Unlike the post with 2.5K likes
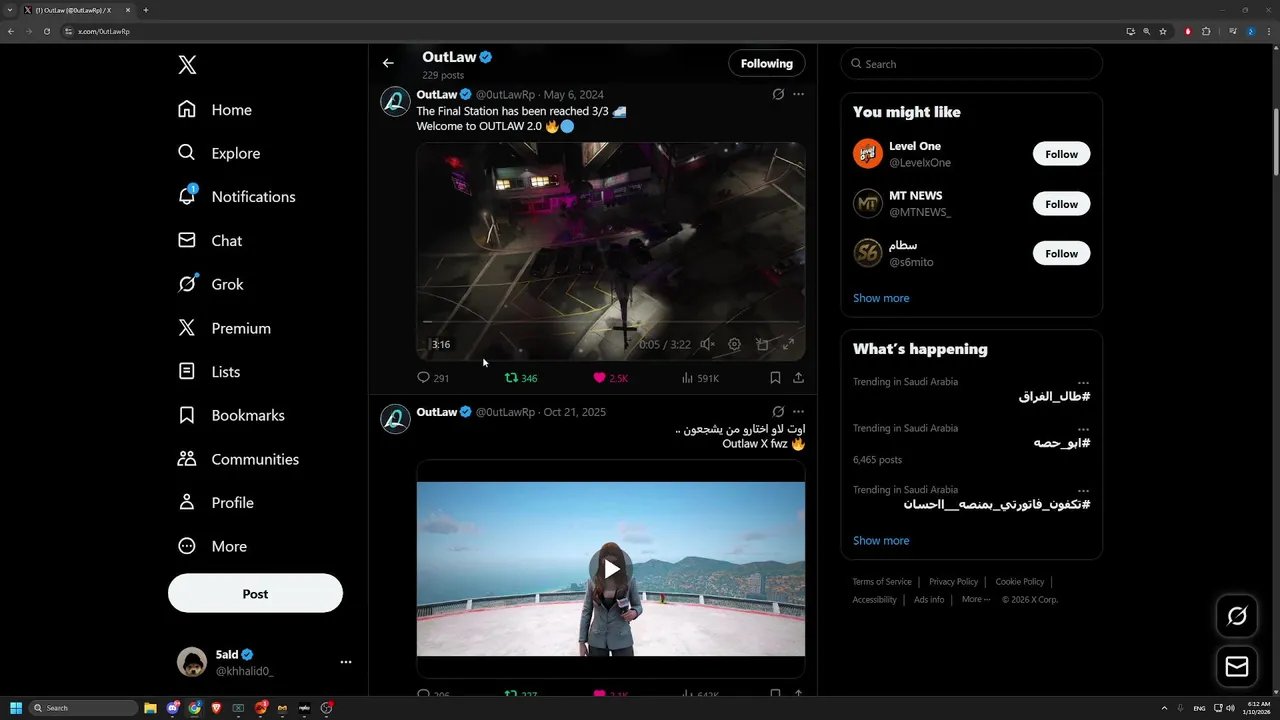Viewport: 1280px width, 720px height. pos(610,378)
